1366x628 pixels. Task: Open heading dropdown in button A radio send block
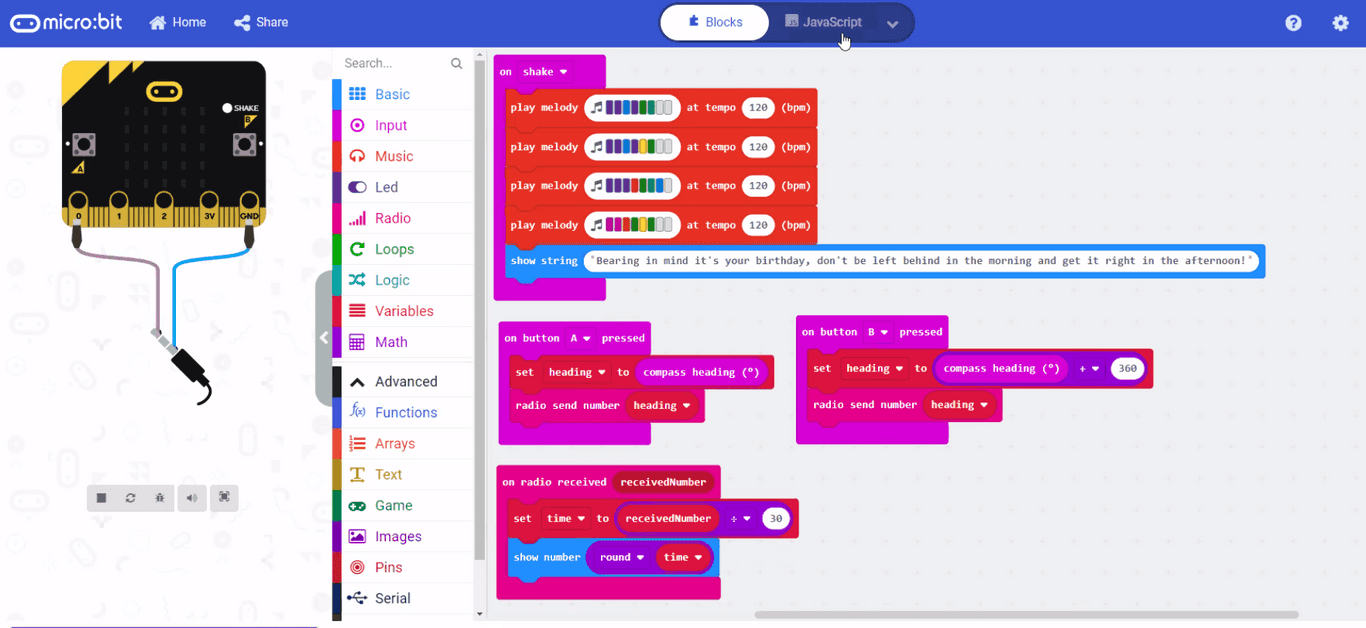662,405
